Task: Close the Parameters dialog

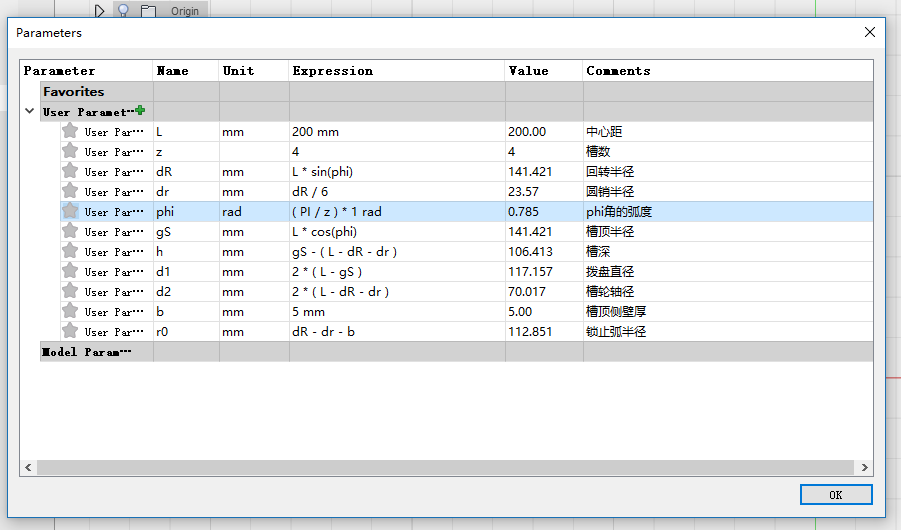Action: 870,32
